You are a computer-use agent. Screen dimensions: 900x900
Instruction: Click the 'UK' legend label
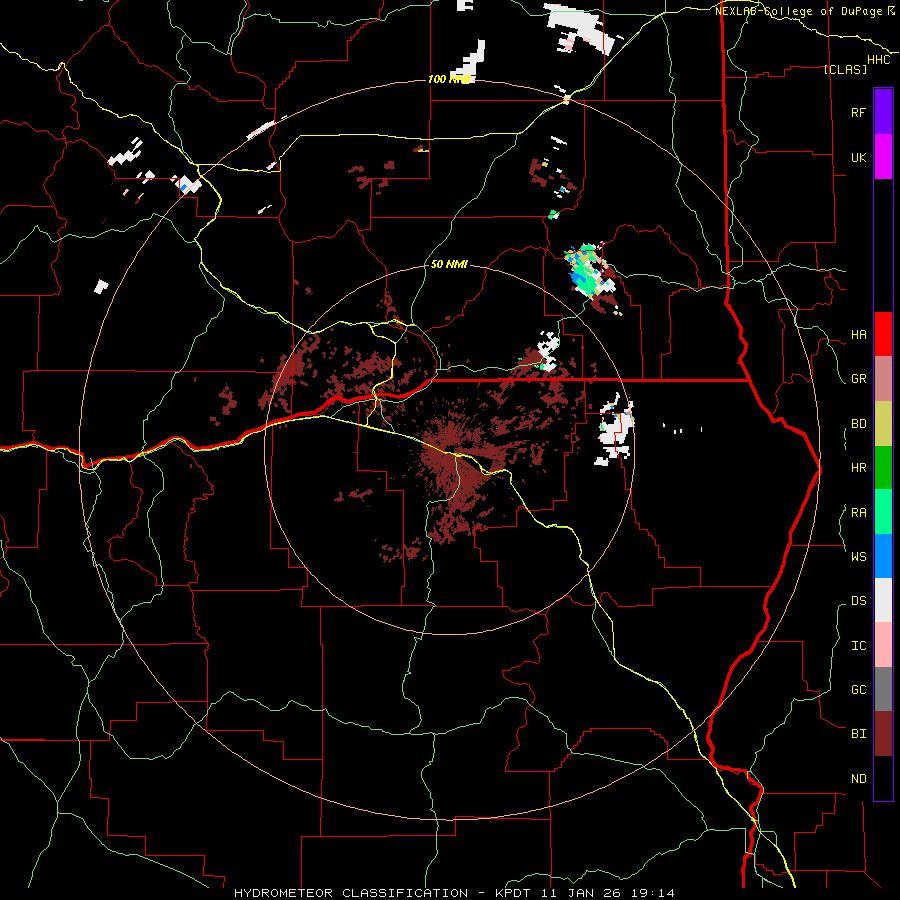click(858, 157)
